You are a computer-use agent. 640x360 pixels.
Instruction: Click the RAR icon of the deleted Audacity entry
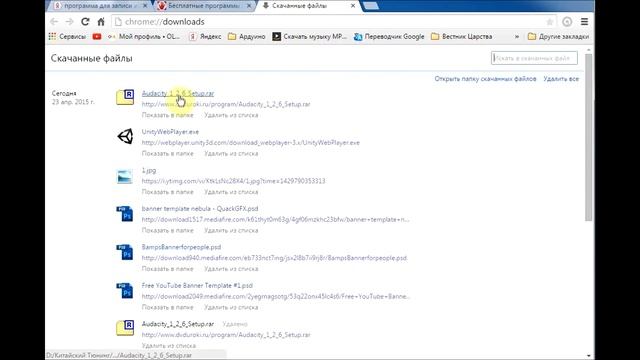pos(125,328)
